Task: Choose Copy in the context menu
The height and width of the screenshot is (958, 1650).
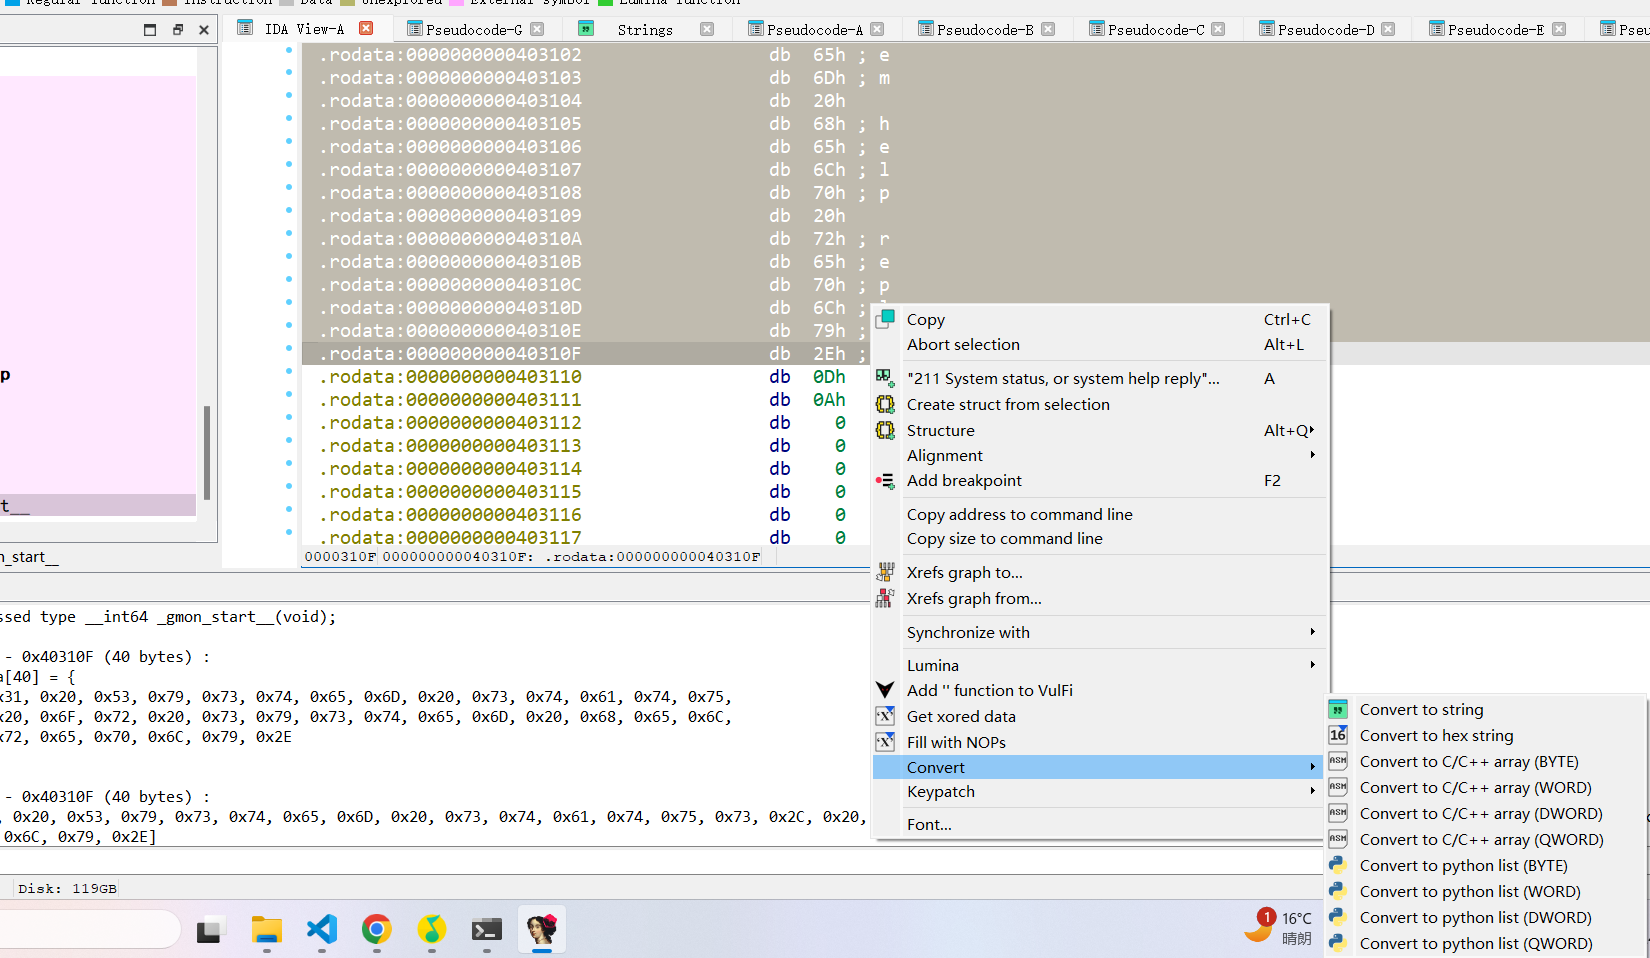Action: coord(1100,320)
